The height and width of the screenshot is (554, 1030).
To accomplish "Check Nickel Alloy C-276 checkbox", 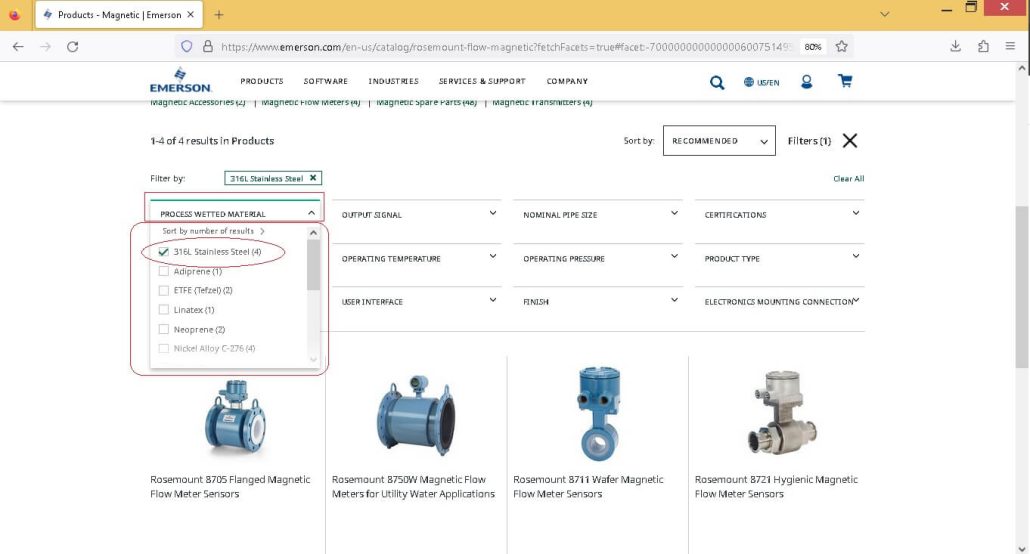I will pyautogui.click(x=164, y=348).
